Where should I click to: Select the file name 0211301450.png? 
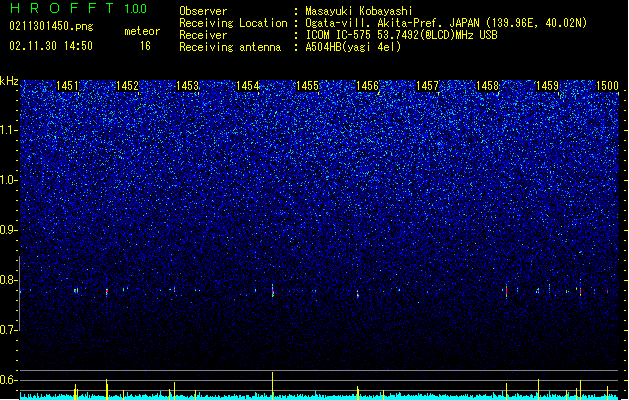[x=51, y=26]
